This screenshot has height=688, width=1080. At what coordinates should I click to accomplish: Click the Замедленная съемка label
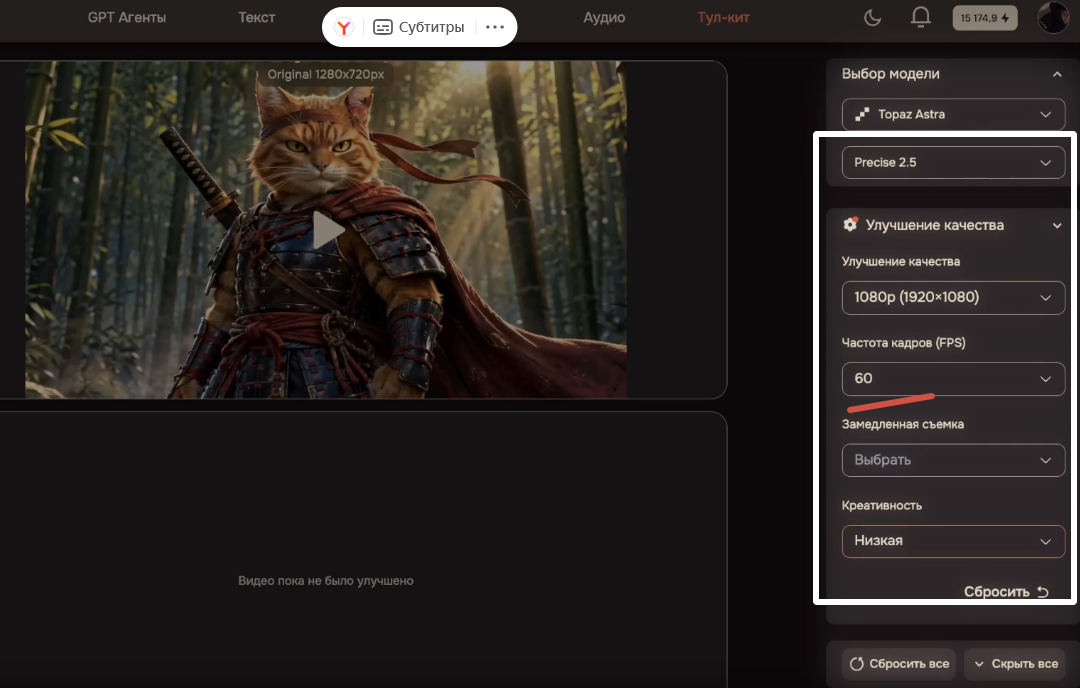click(x=902, y=424)
